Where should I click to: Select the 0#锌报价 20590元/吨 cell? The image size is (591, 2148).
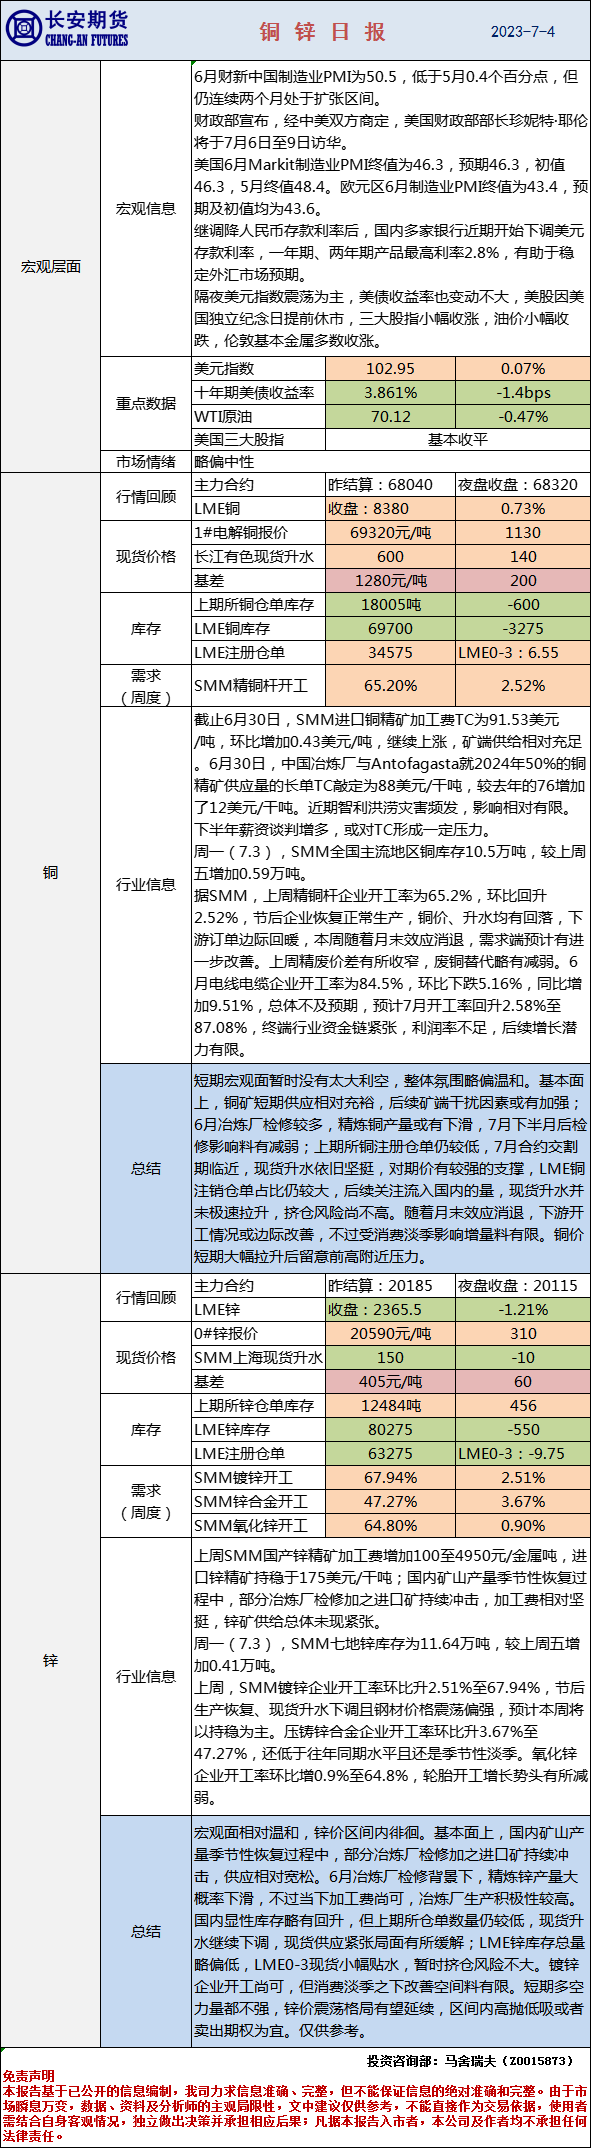tap(390, 1334)
